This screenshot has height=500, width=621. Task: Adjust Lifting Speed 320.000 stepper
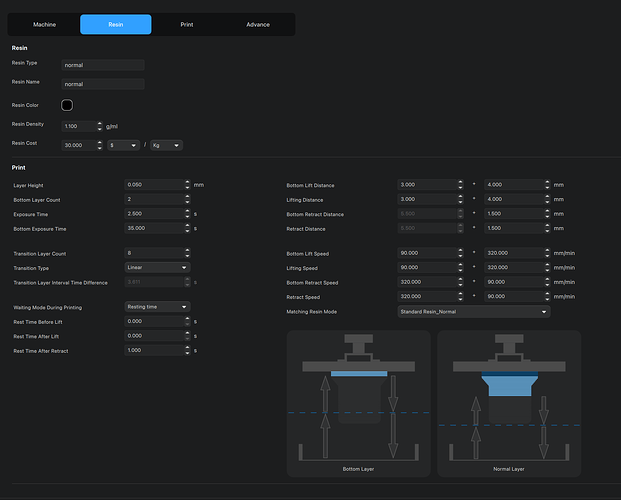(547, 267)
